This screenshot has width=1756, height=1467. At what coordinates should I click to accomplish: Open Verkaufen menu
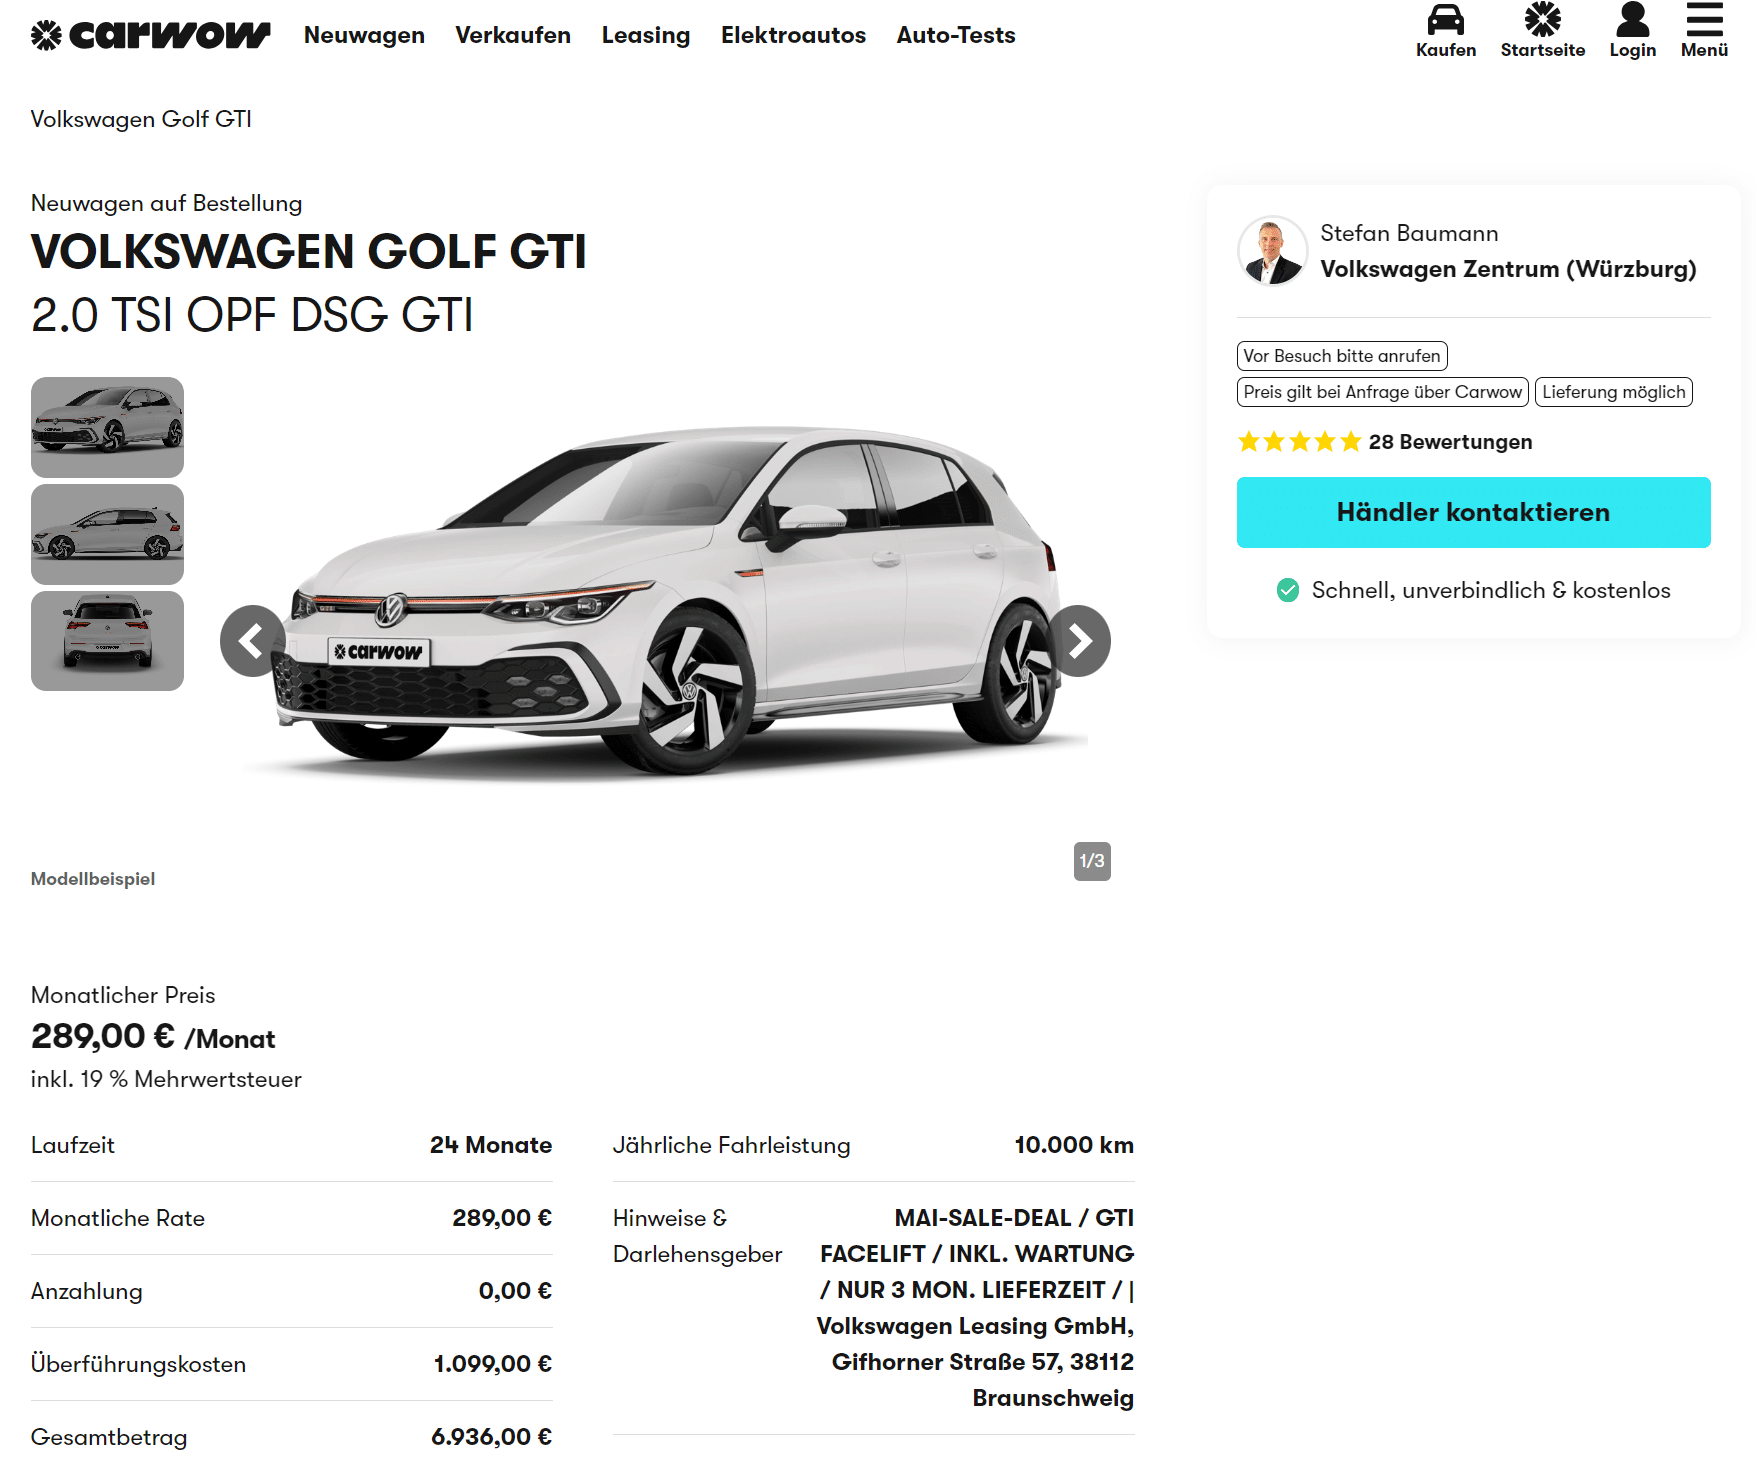(x=513, y=35)
